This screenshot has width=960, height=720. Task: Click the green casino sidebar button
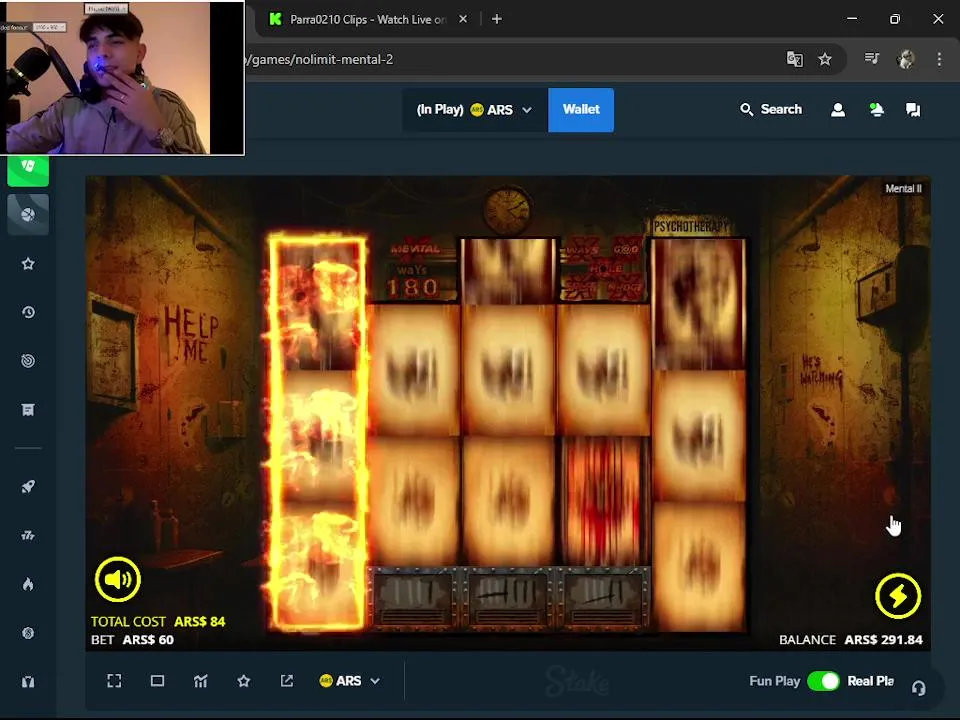pos(28,170)
